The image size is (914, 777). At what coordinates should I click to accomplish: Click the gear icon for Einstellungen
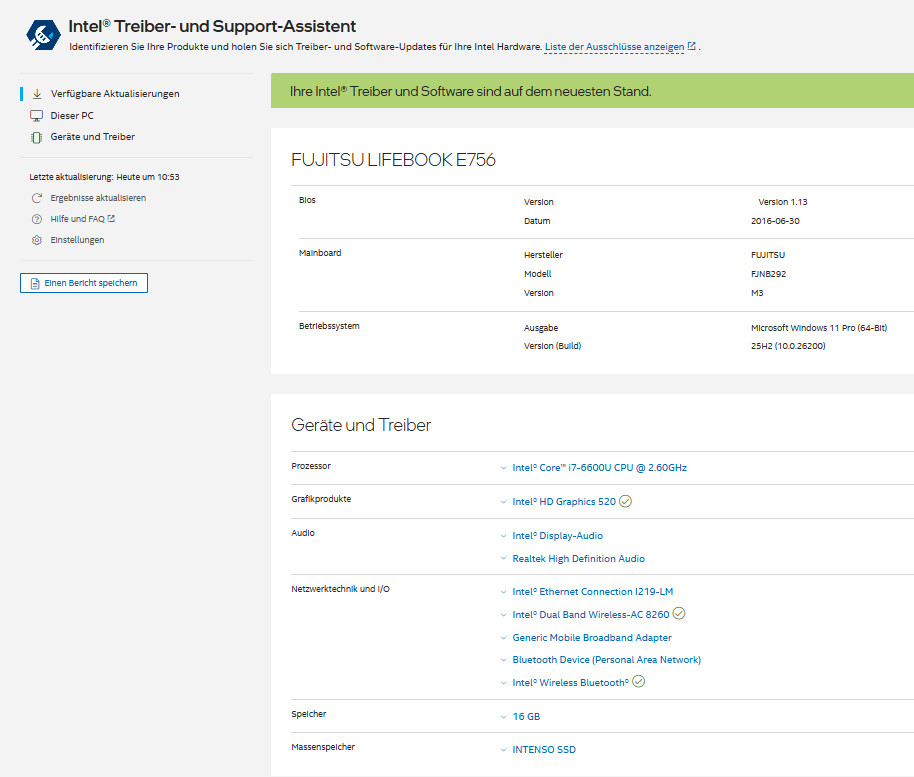pyautogui.click(x=37, y=240)
